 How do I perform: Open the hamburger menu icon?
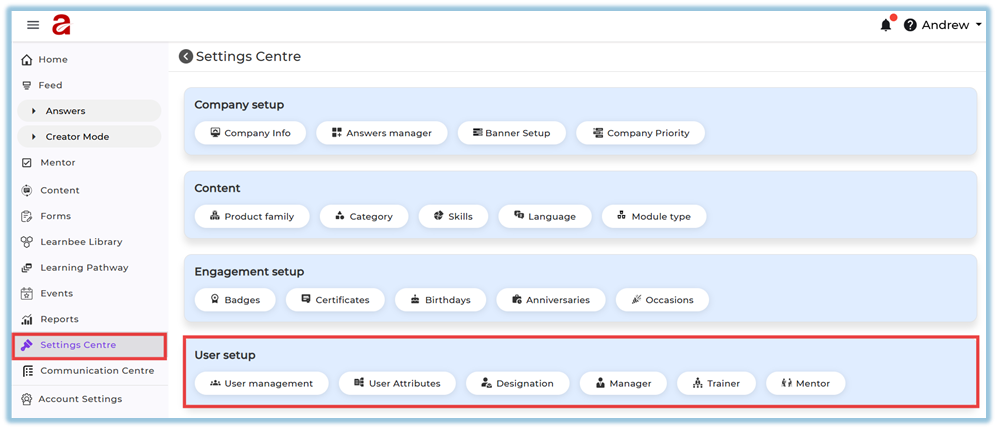[x=33, y=25]
